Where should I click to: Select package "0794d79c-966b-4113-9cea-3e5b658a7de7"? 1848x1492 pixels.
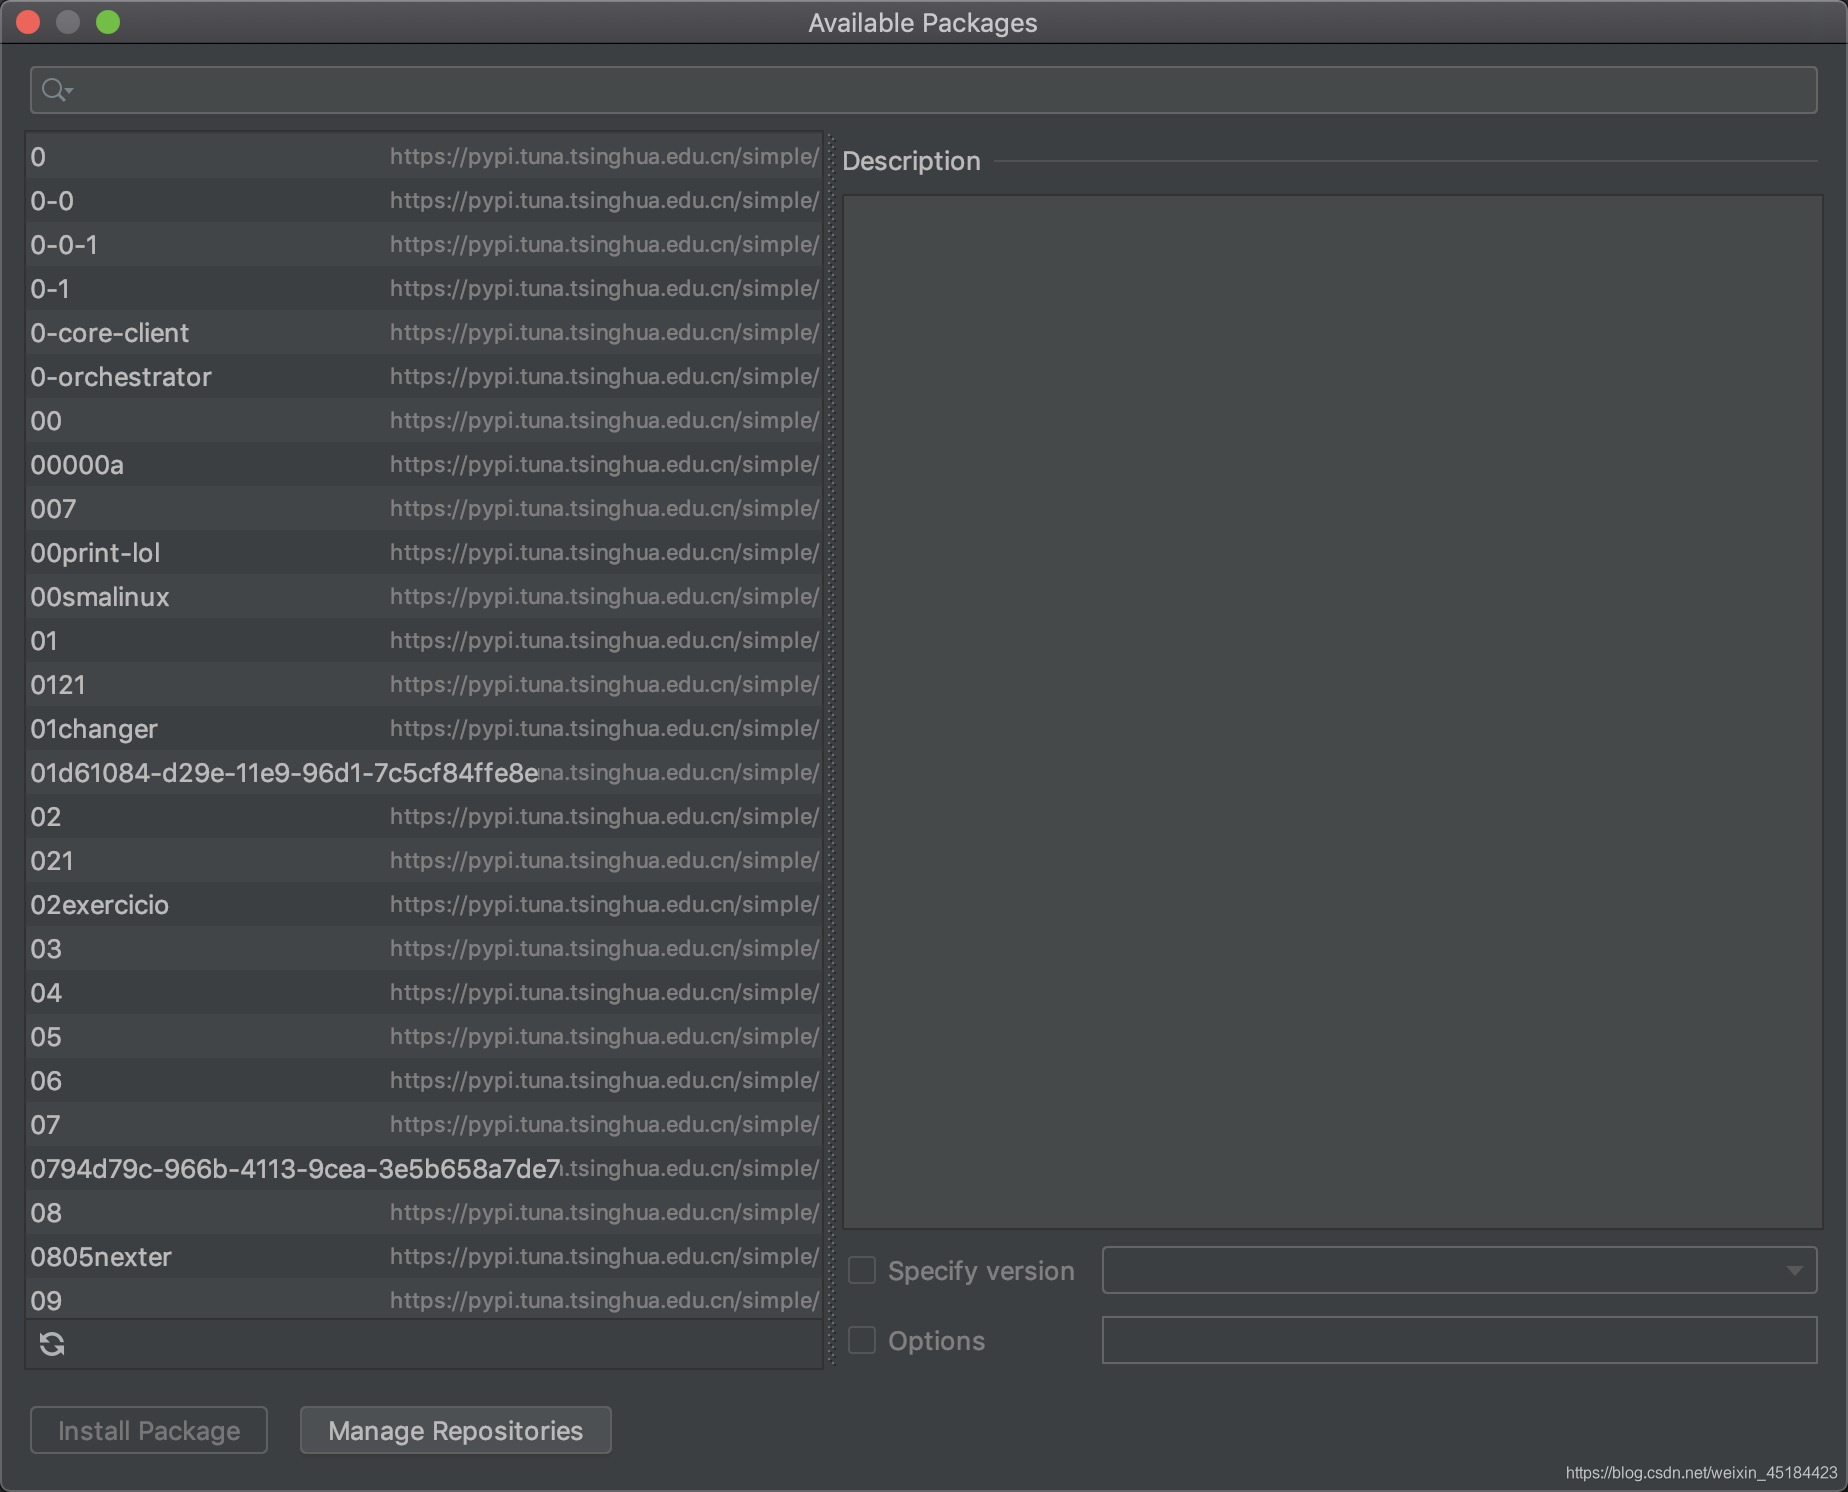tap(424, 1168)
